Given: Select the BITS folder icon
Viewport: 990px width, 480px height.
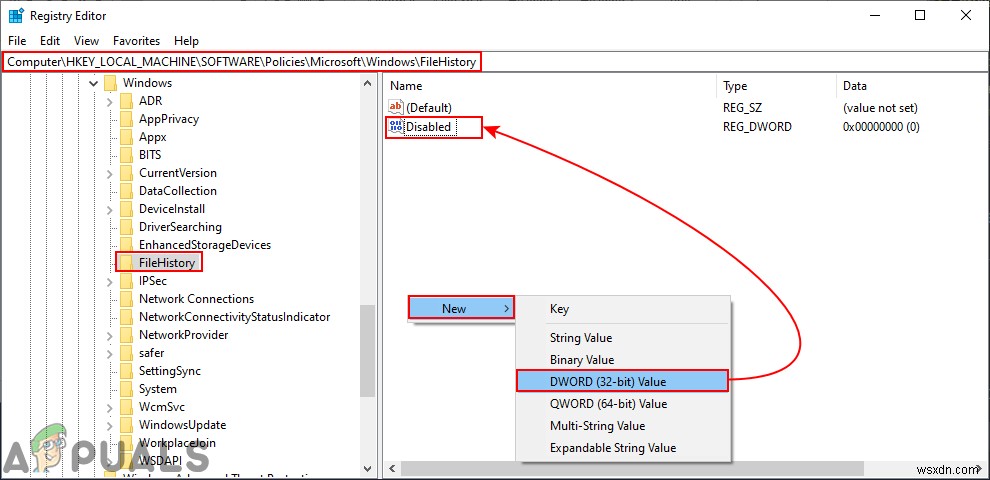Looking at the screenshot, I should click(127, 155).
